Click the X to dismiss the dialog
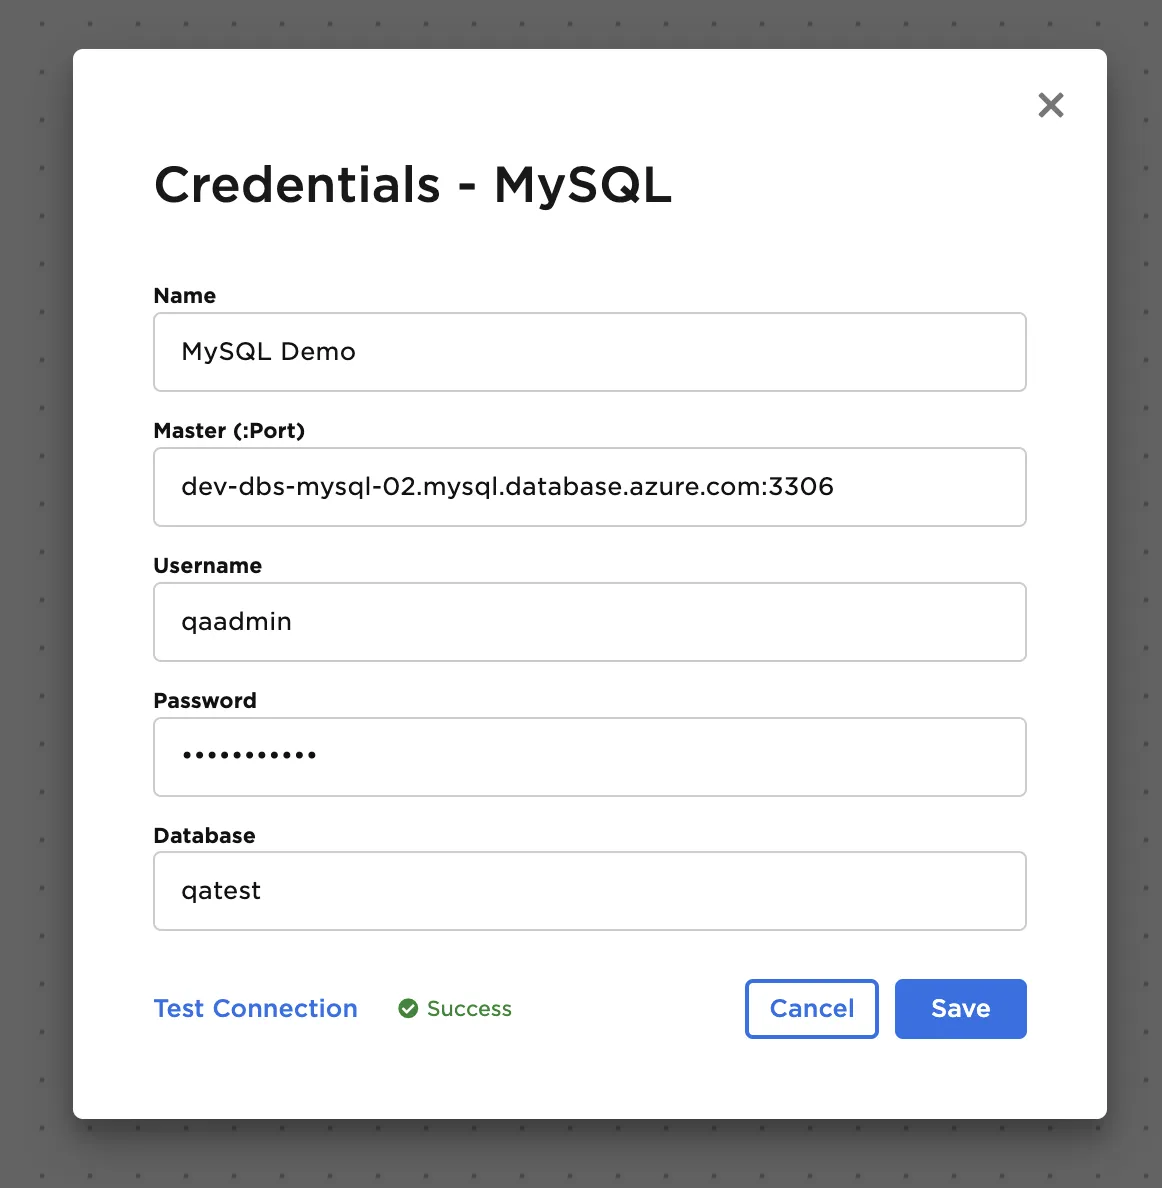This screenshot has width=1162, height=1188. [1051, 105]
